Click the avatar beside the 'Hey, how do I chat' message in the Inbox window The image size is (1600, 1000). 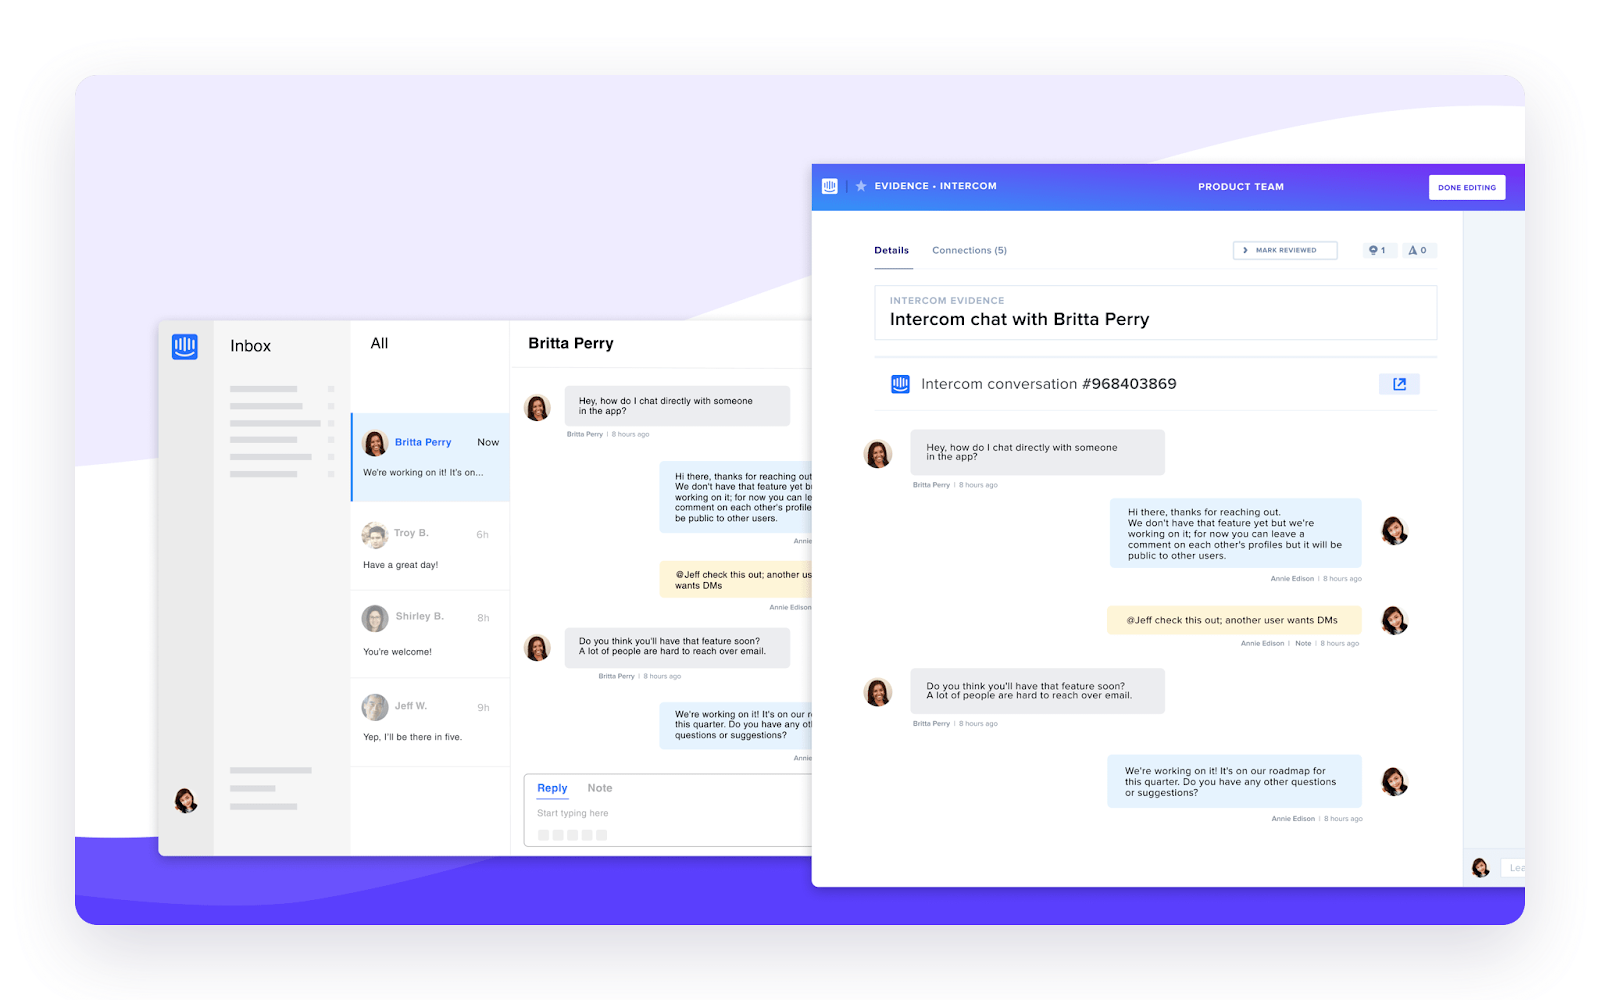[x=538, y=407]
